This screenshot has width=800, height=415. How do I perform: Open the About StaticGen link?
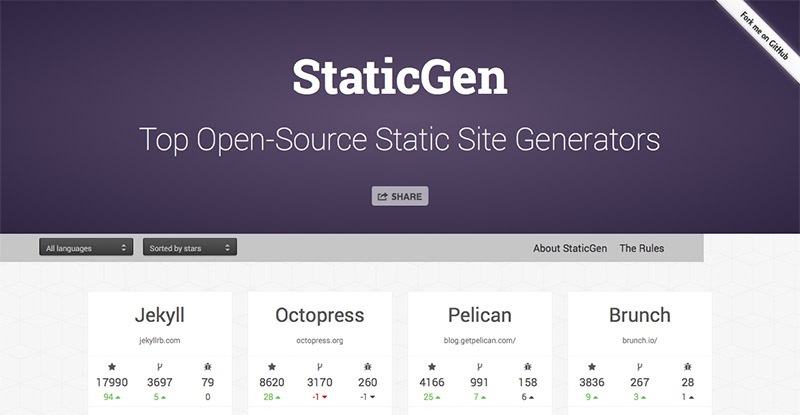570,248
